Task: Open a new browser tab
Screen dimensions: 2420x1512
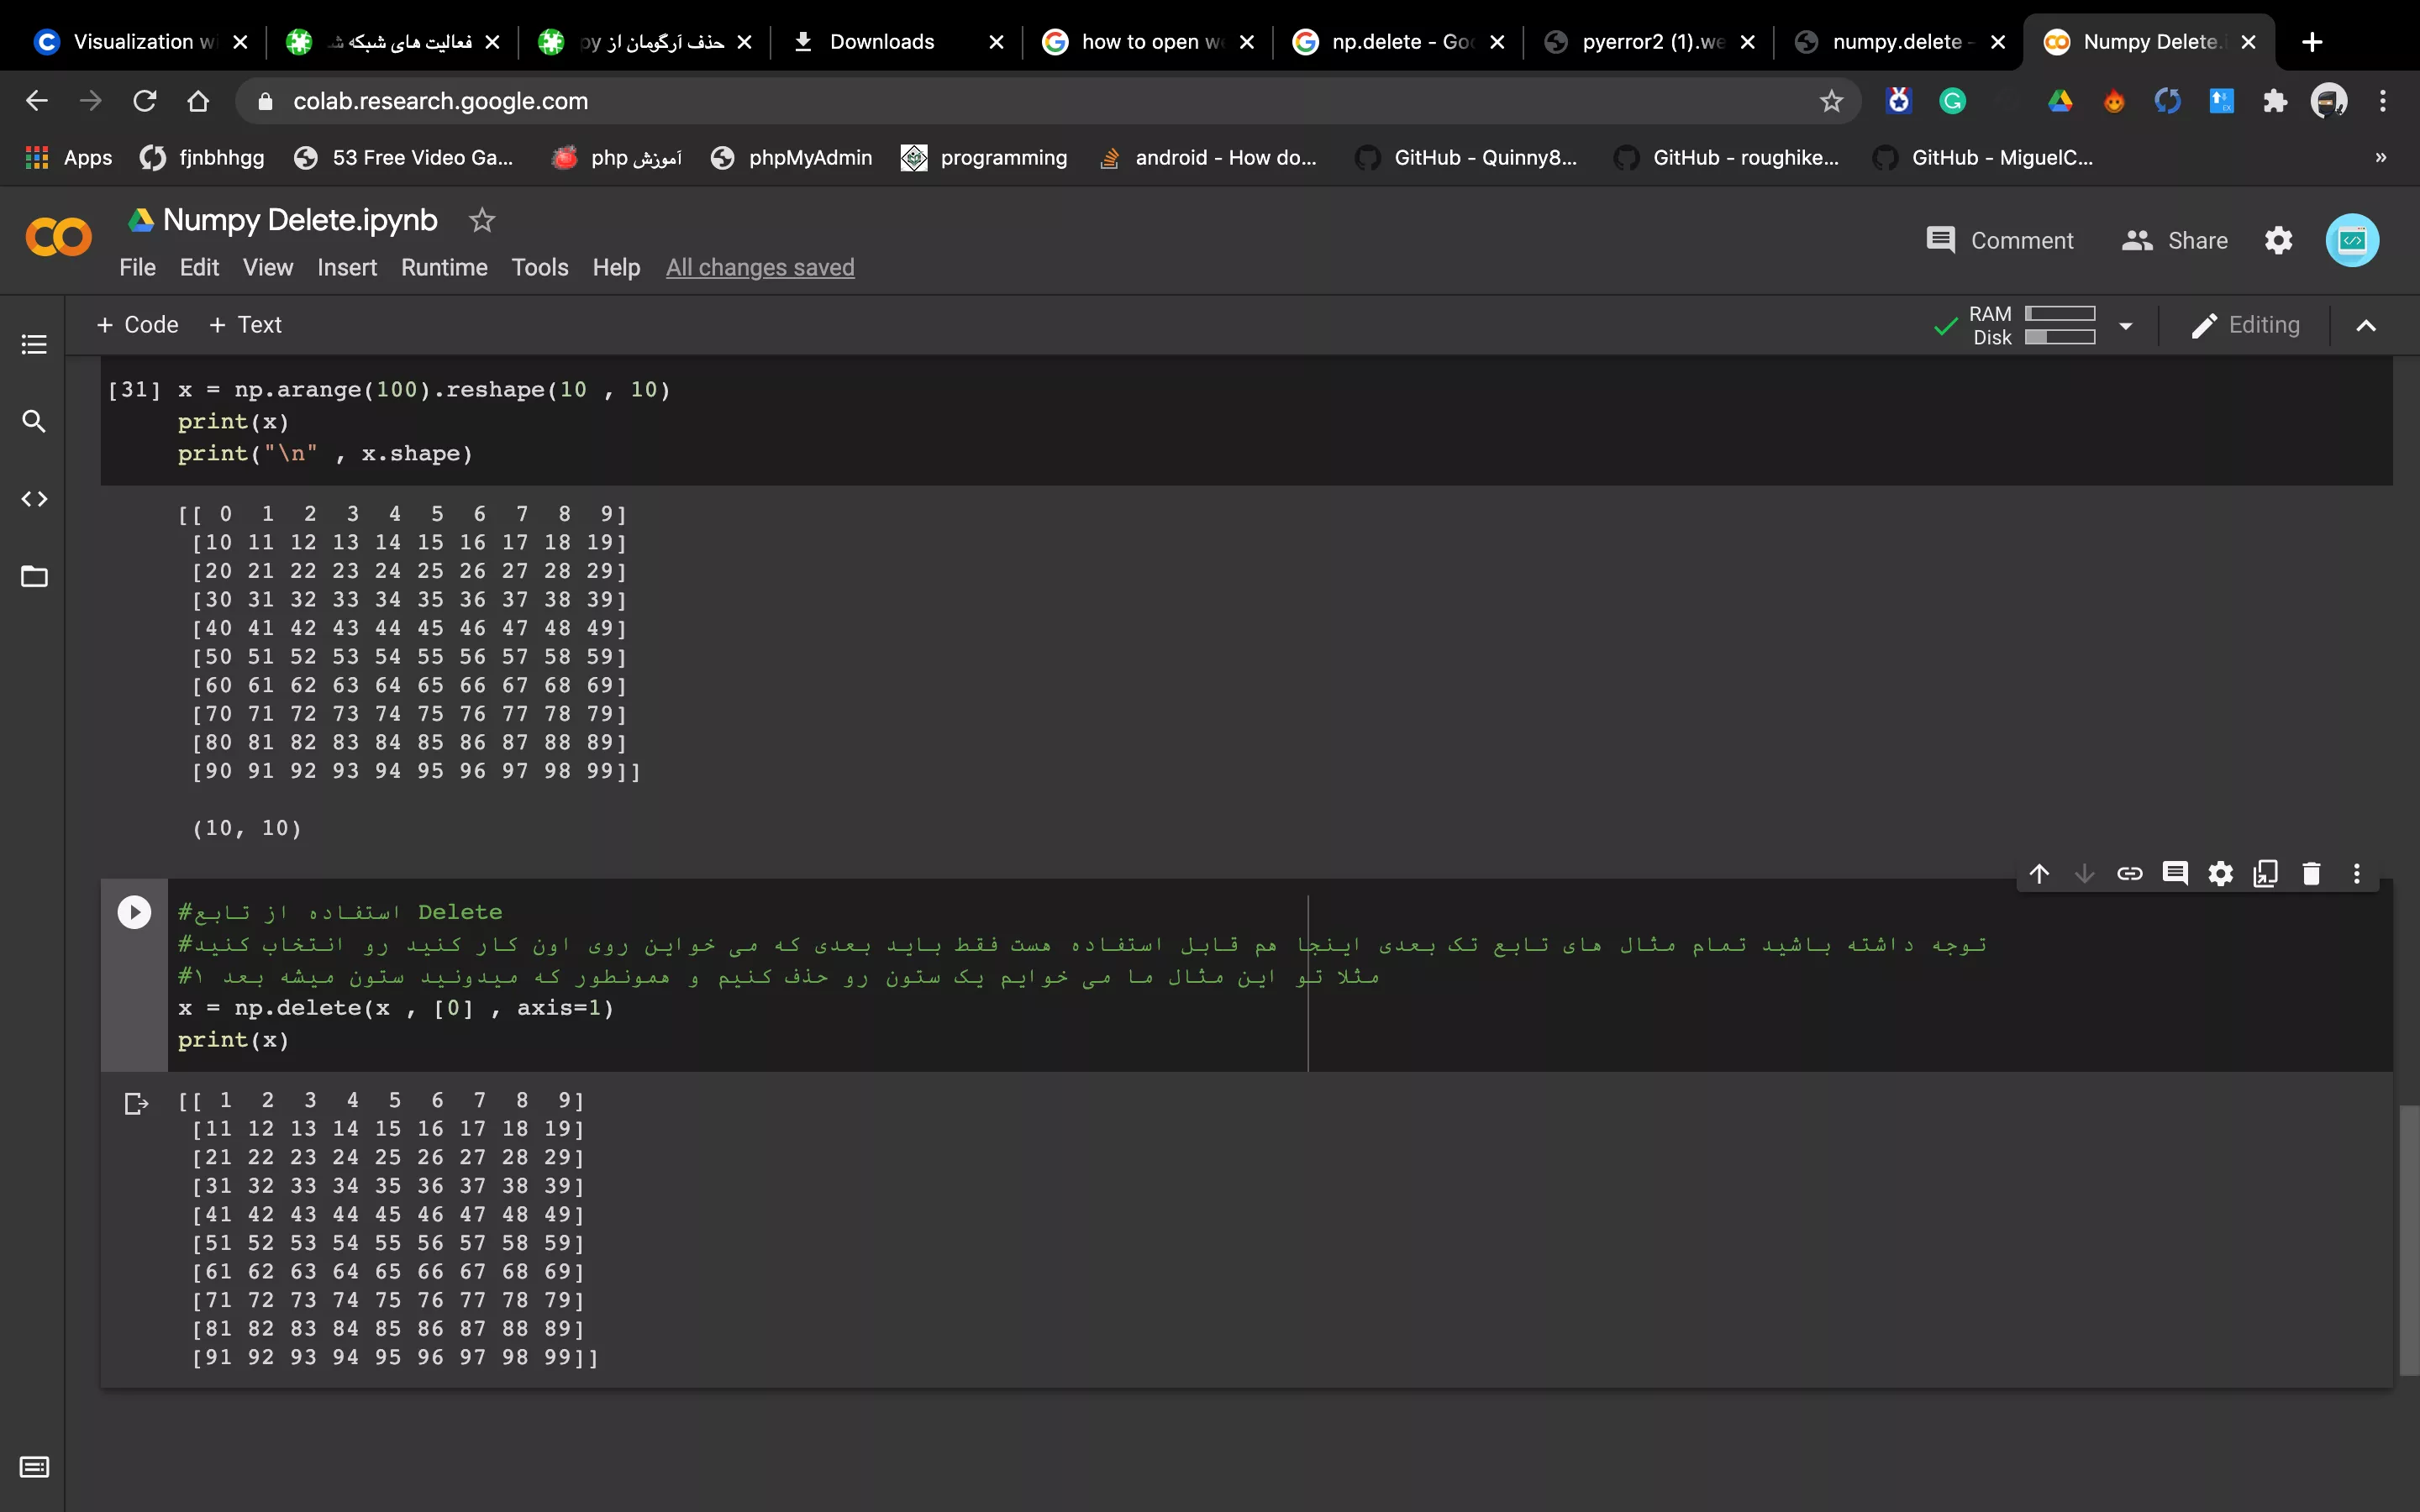Action: coord(2312,42)
